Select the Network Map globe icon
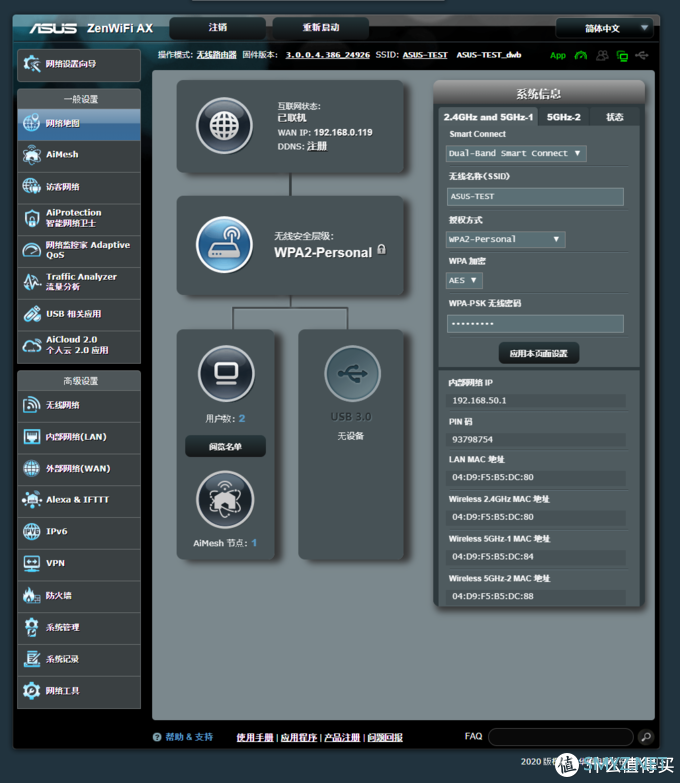Viewport: 680px width, 783px height. (31, 123)
